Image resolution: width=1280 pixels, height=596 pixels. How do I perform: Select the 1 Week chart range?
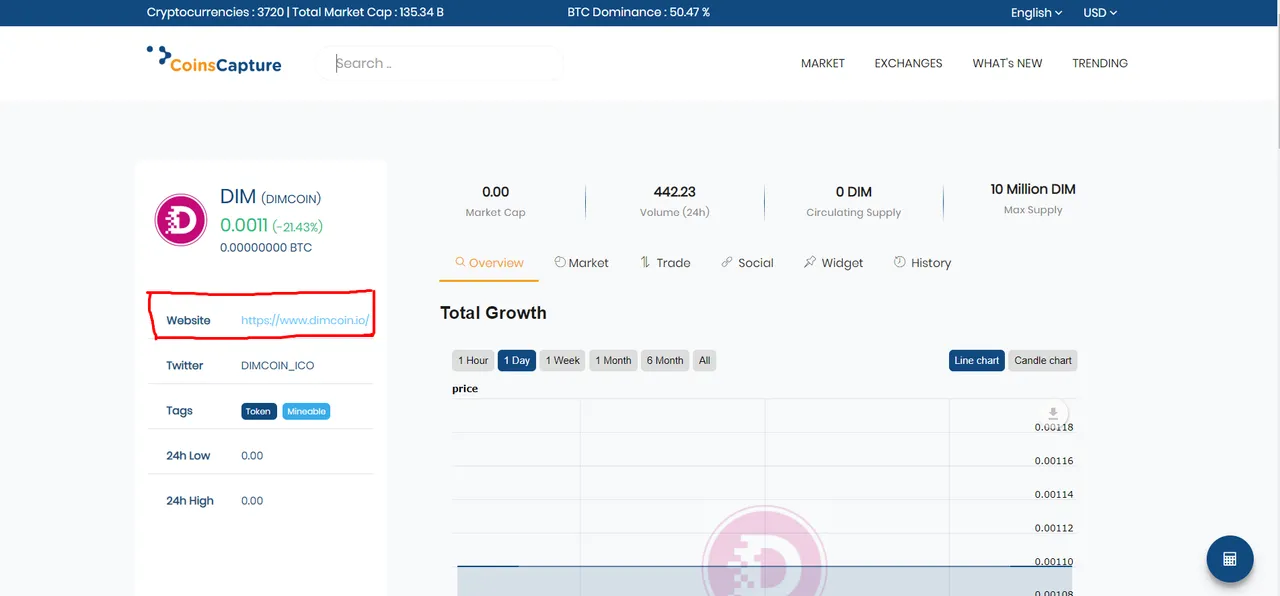pyautogui.click(x=563, y=361)
